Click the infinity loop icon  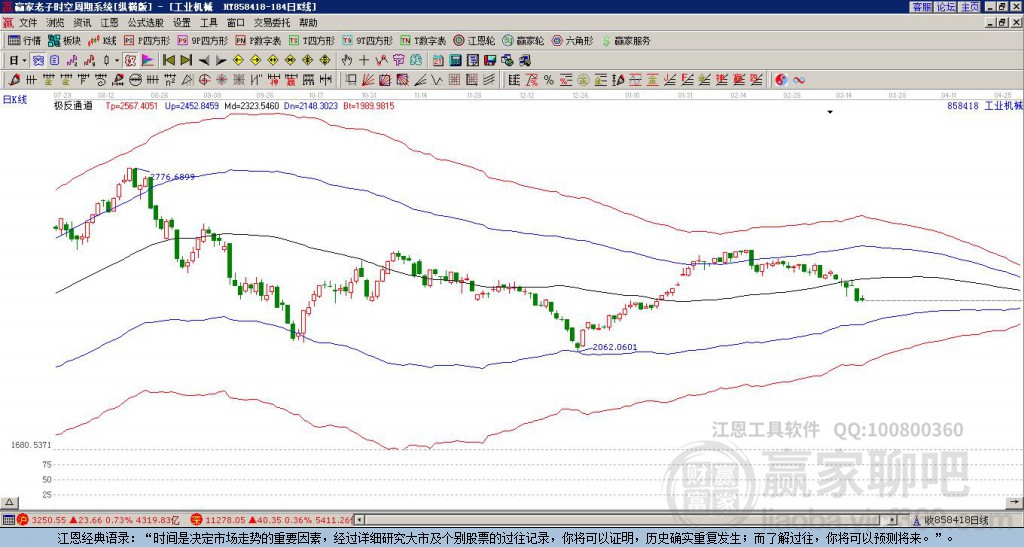[x=799, y=80]
